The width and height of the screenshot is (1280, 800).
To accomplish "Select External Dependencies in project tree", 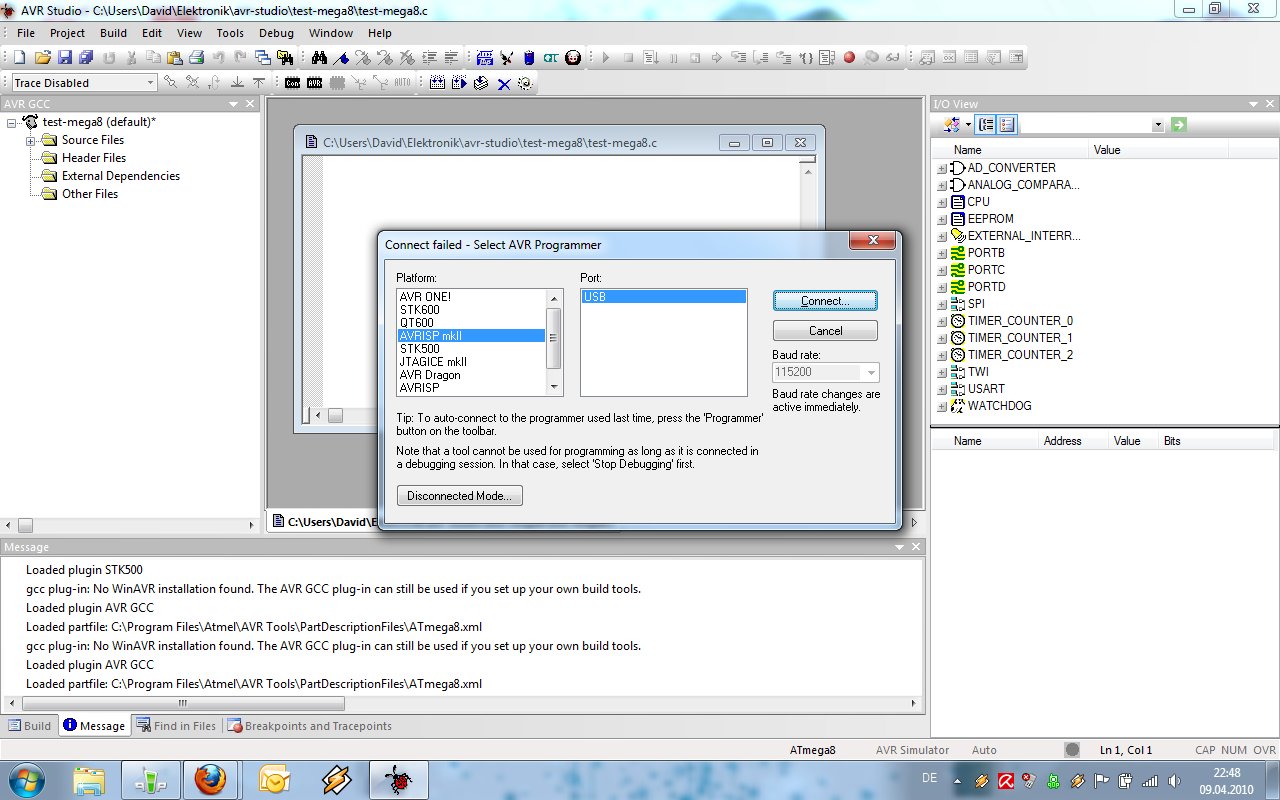I will point(121,176).
